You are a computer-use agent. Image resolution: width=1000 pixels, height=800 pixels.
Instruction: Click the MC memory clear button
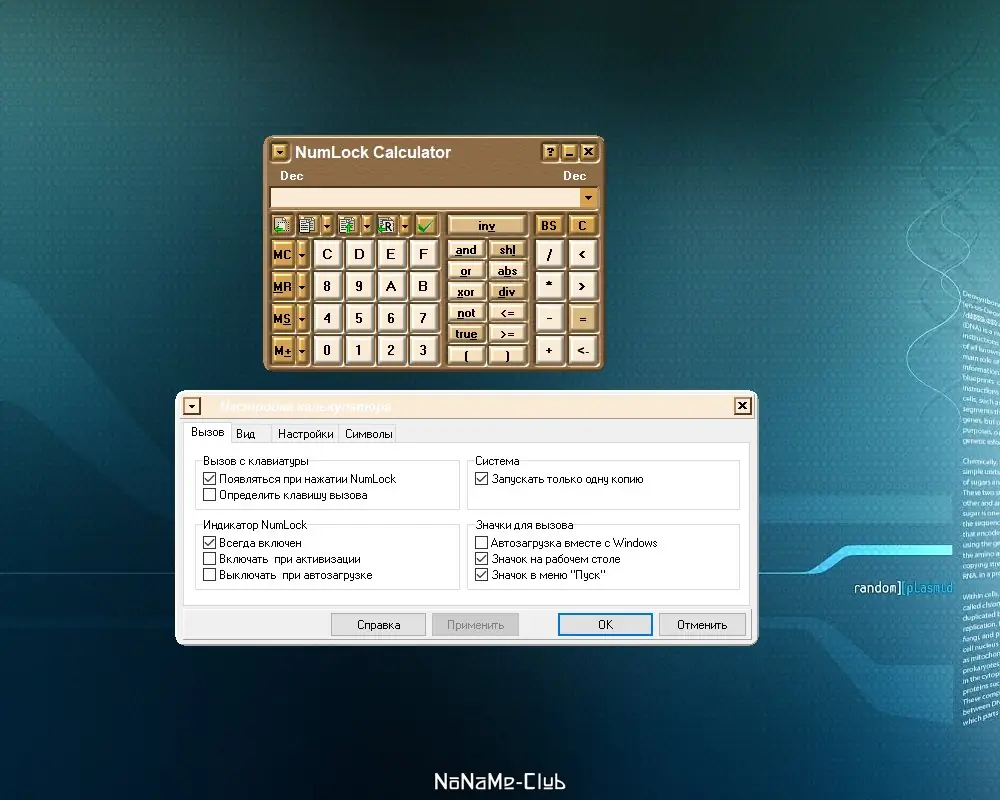tap(283, 255)
